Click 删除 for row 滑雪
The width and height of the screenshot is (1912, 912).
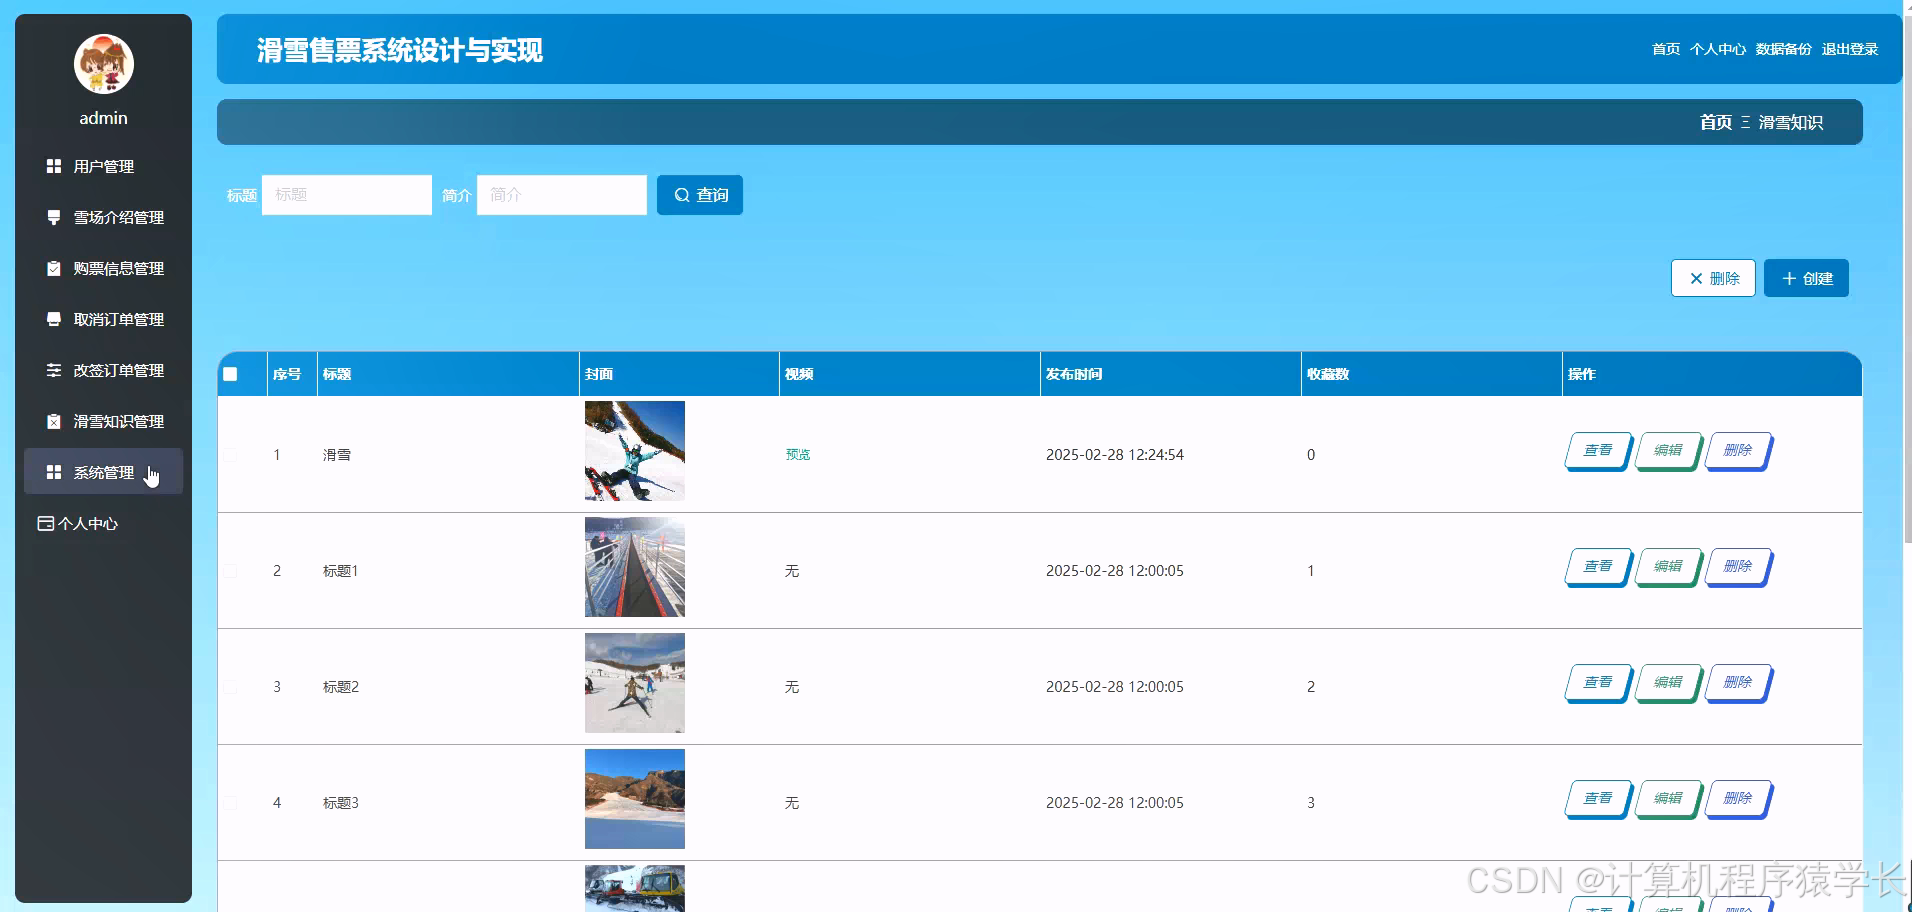[1738, 451]
